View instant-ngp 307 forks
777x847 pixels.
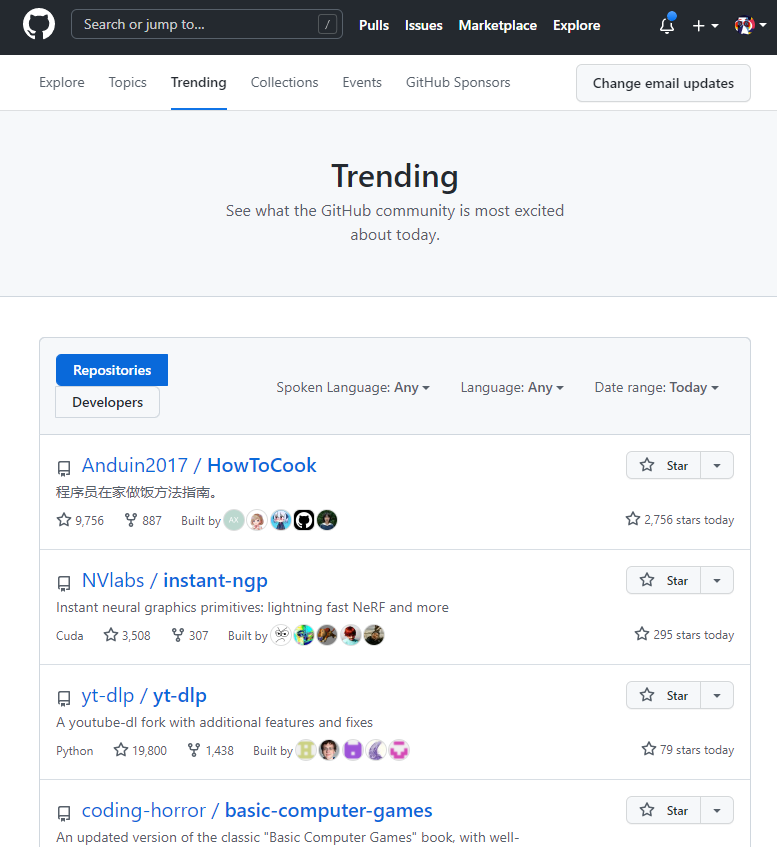tap(190, 635)
